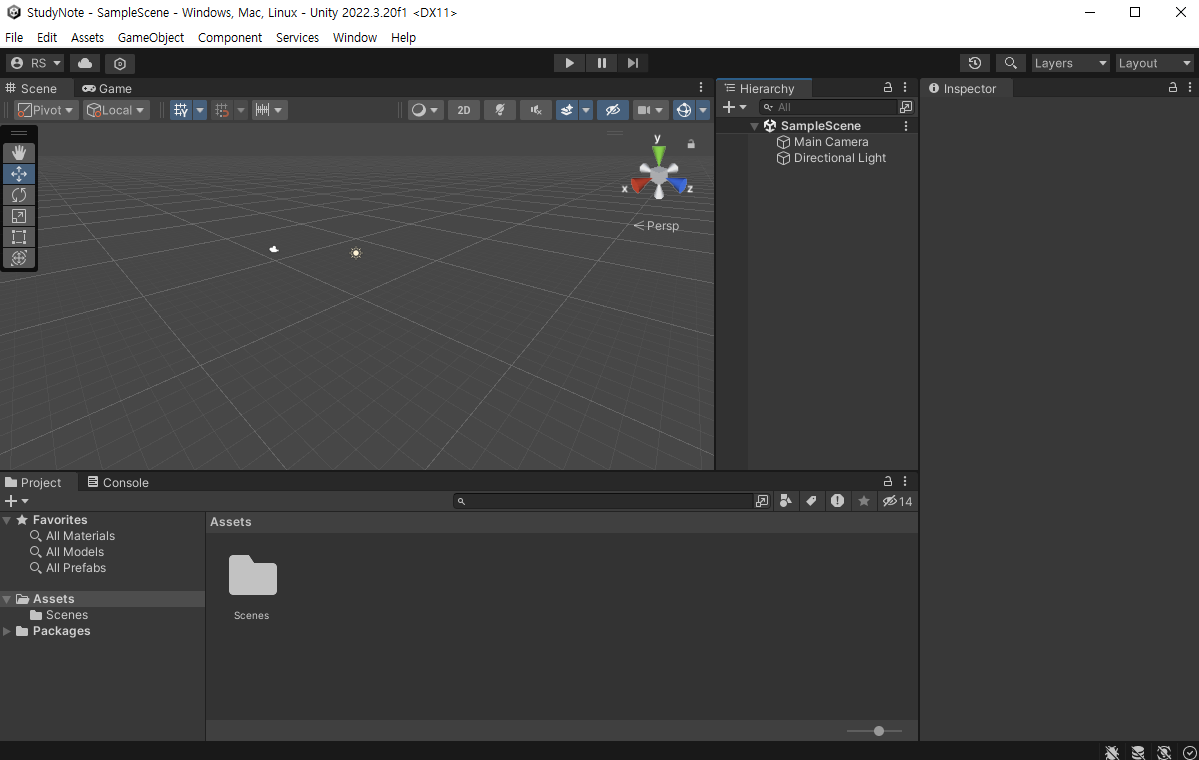The width and height of the screenshot is (1199, 760).
Task: Open the gizmos dropdown arrow
Action: pos(703,110)
